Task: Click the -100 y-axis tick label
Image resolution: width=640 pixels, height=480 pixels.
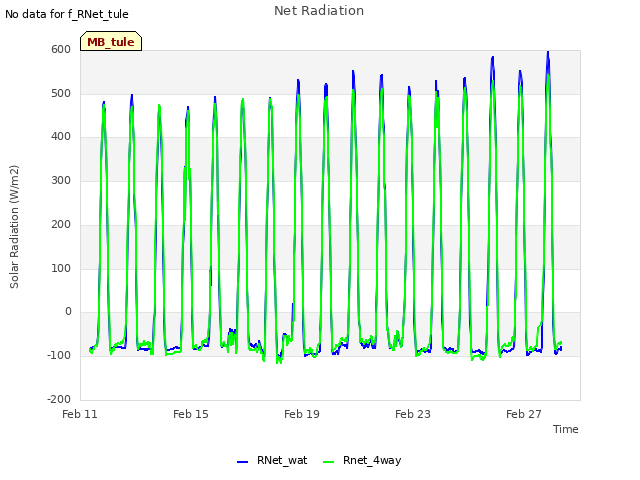Action: 59,356
